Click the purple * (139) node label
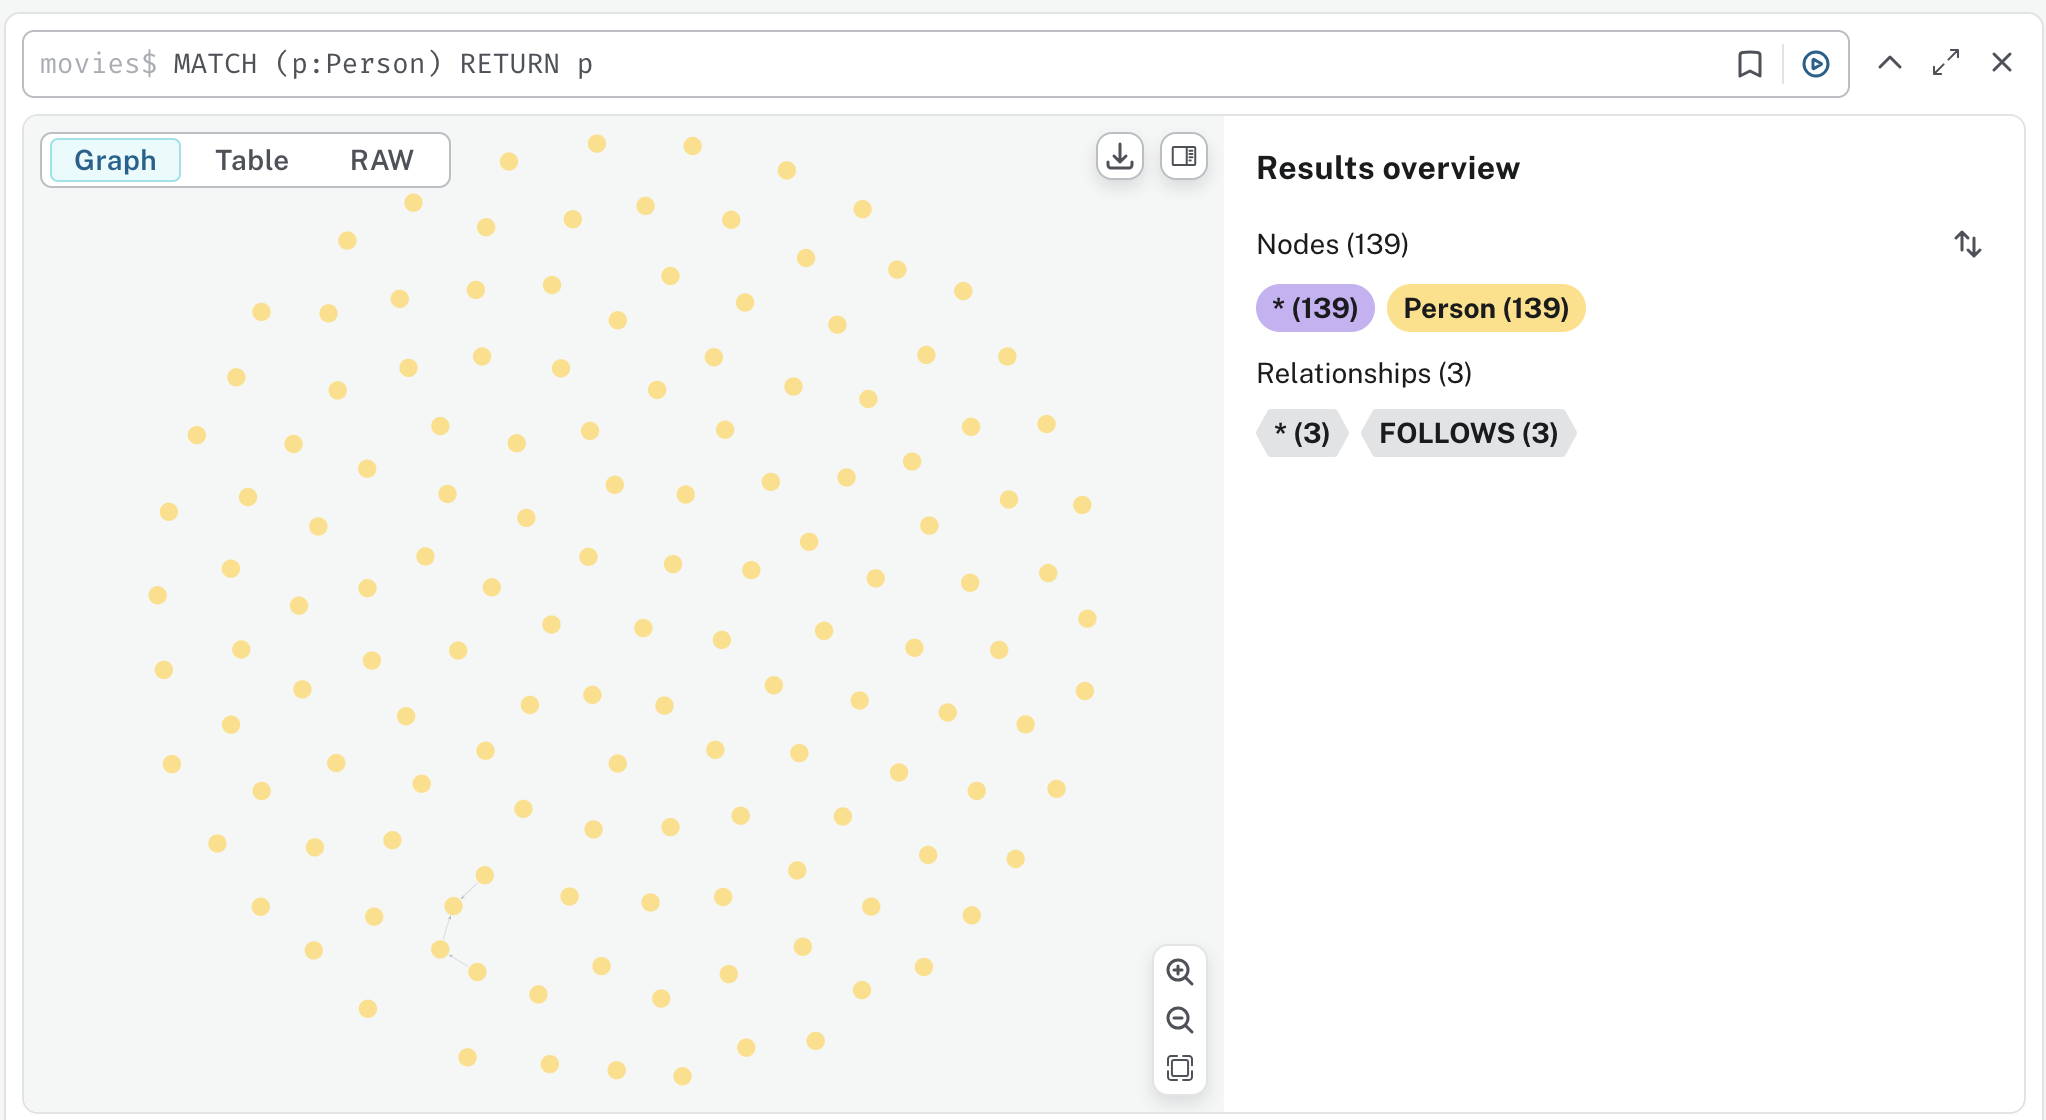 (1314, 308)
